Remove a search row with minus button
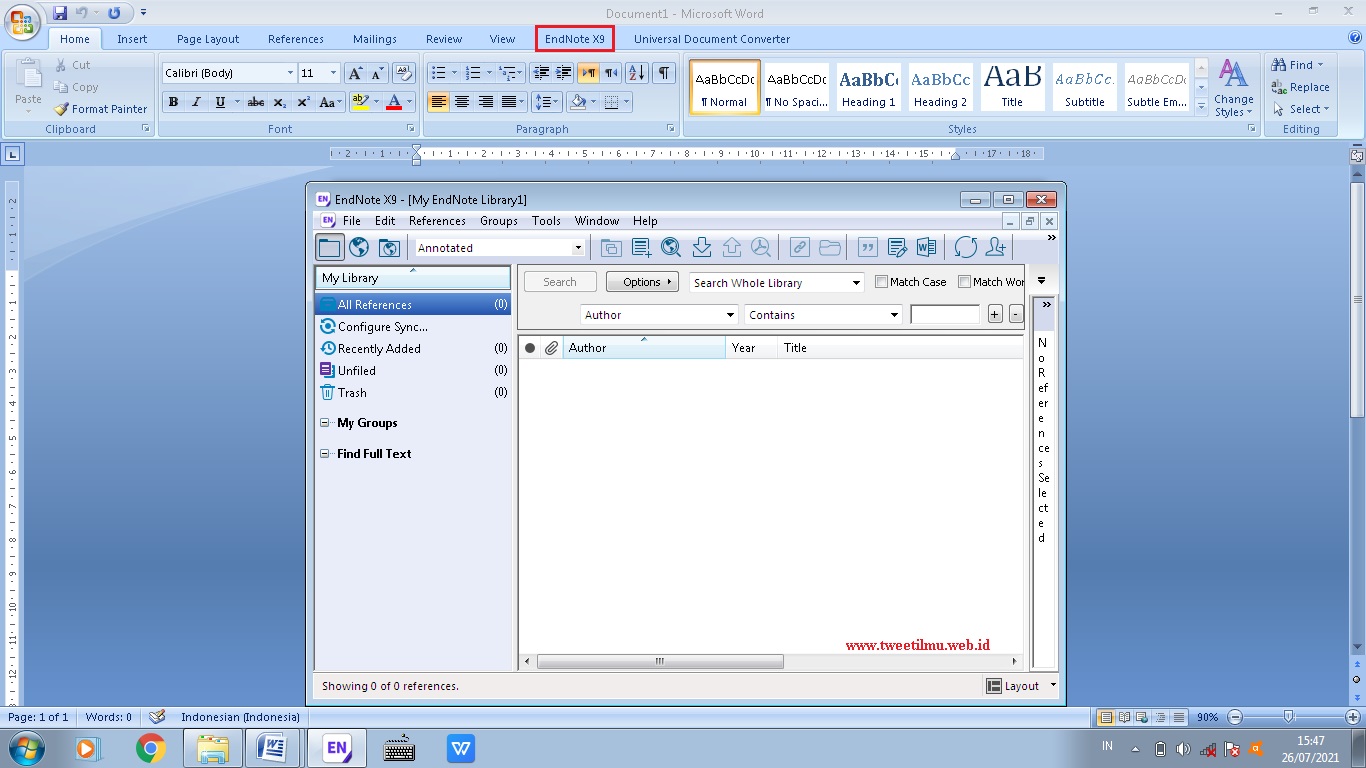The image size is (1366, 768). tap(1016, 314)
